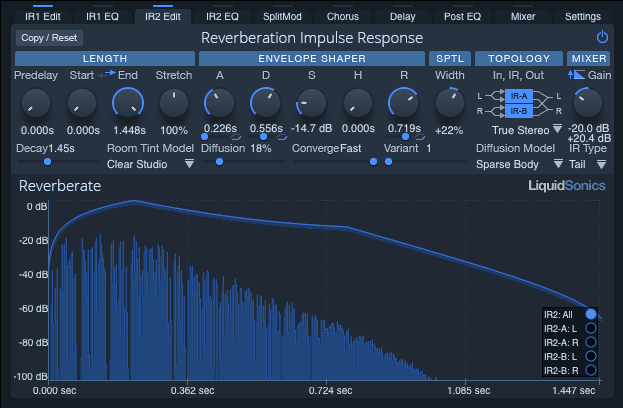Toggle the IR2 power button

point(602,37)
